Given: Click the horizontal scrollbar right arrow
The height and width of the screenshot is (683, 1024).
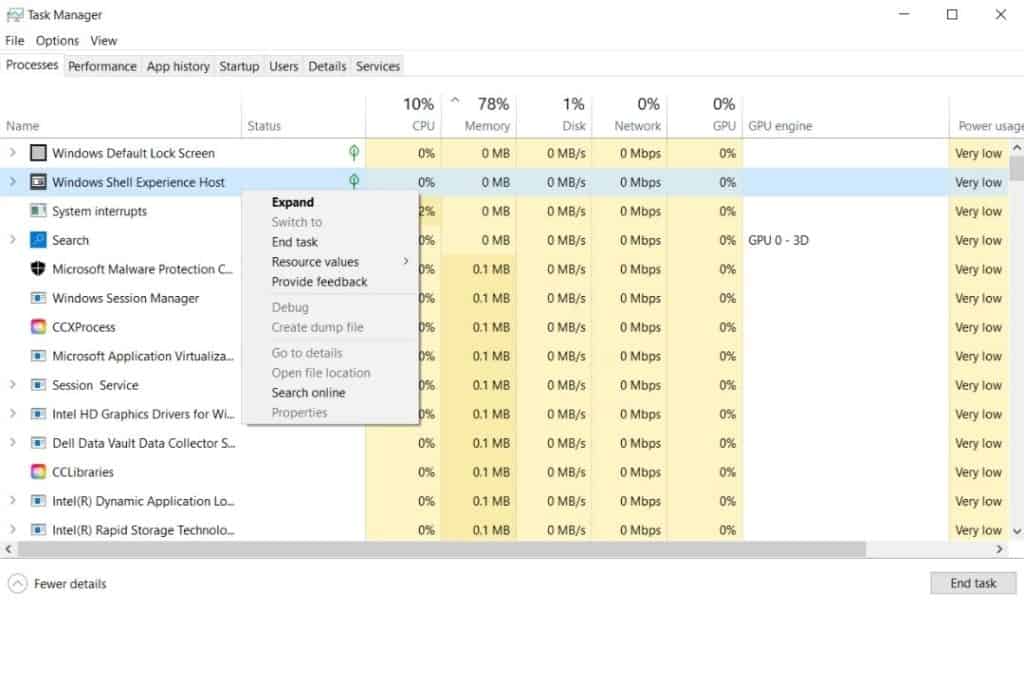Looking at the screenshot, I should (x=999, y=549).
